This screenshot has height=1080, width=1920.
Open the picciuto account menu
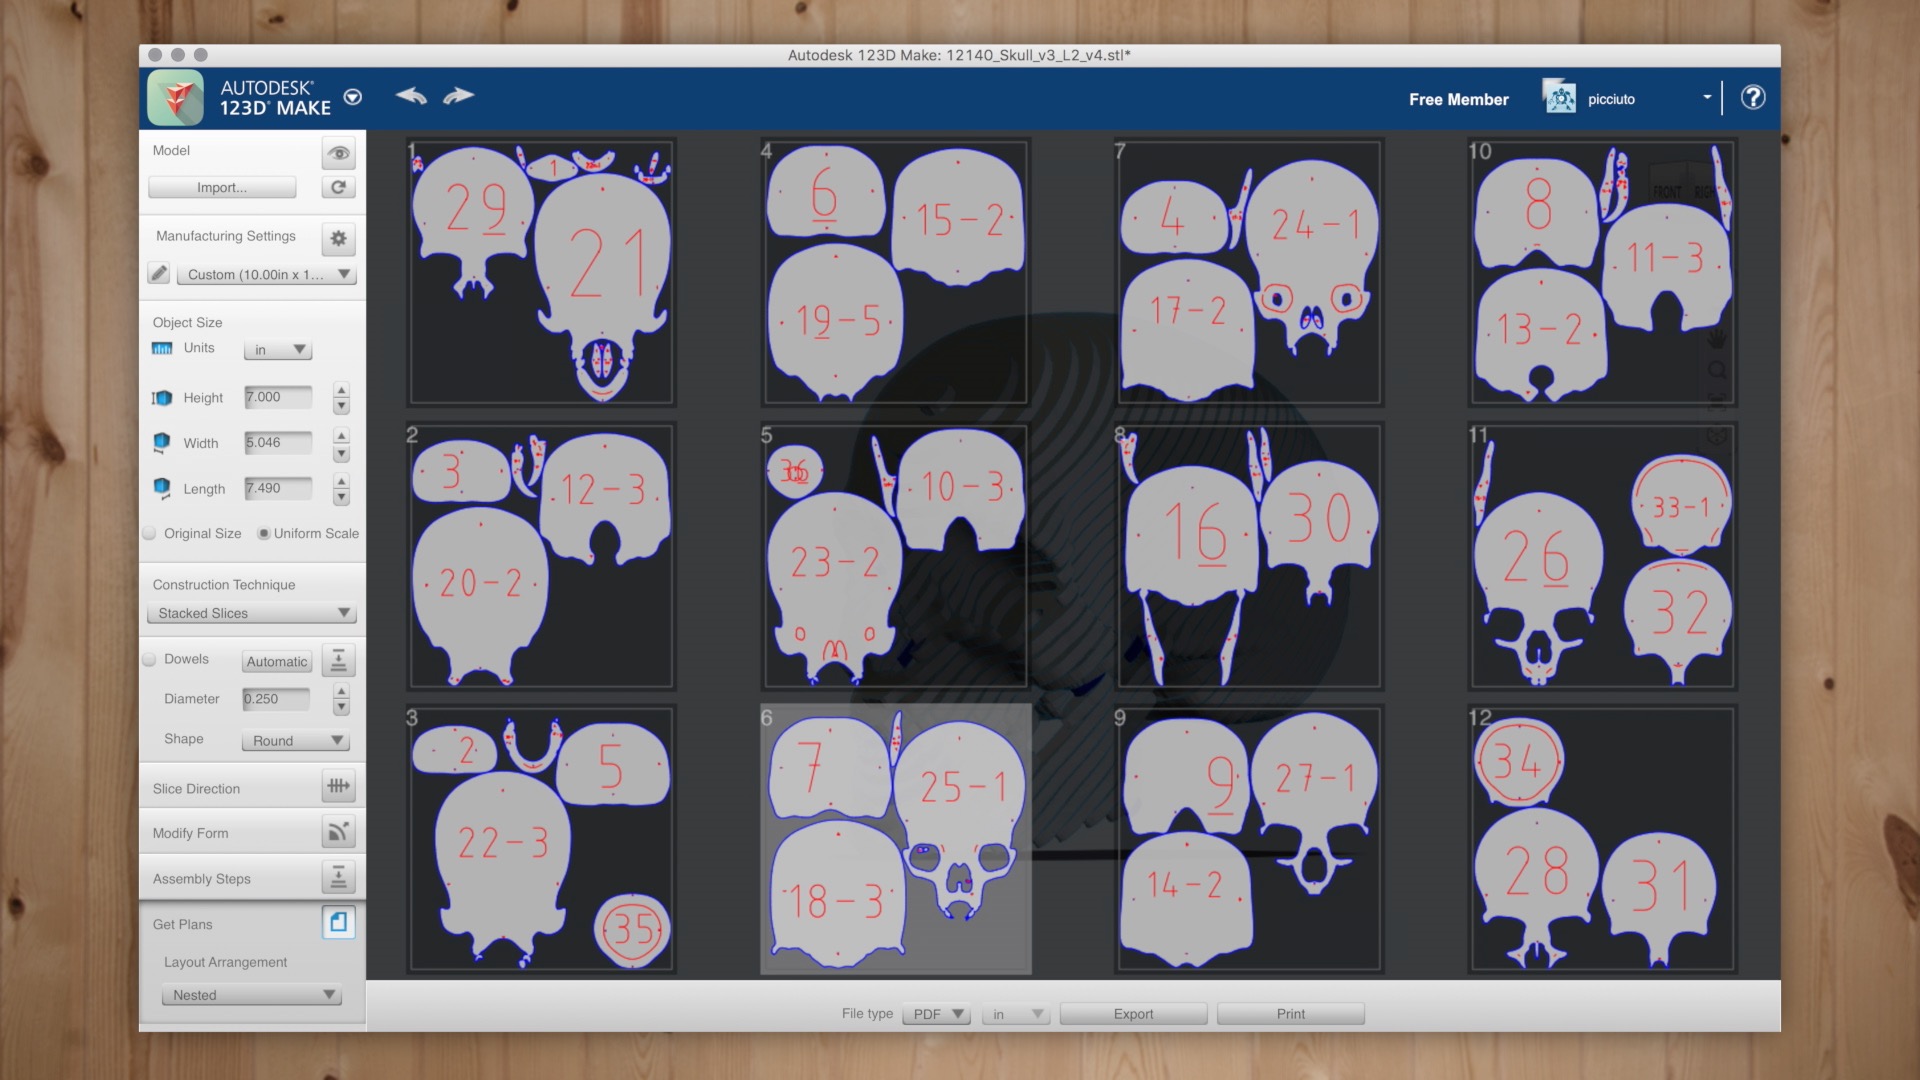(1706, 97)
